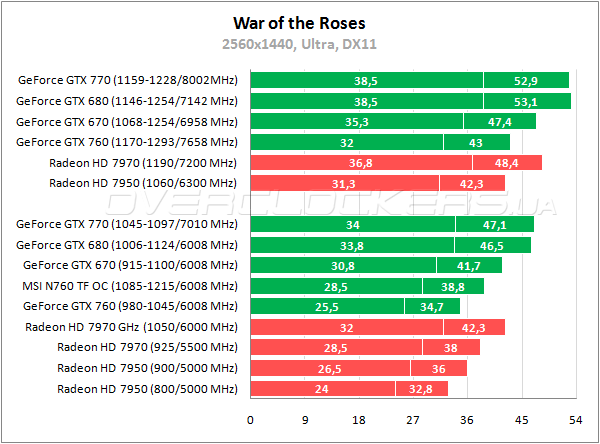Click the 47,1 value on the green bar

coord(494,224)
